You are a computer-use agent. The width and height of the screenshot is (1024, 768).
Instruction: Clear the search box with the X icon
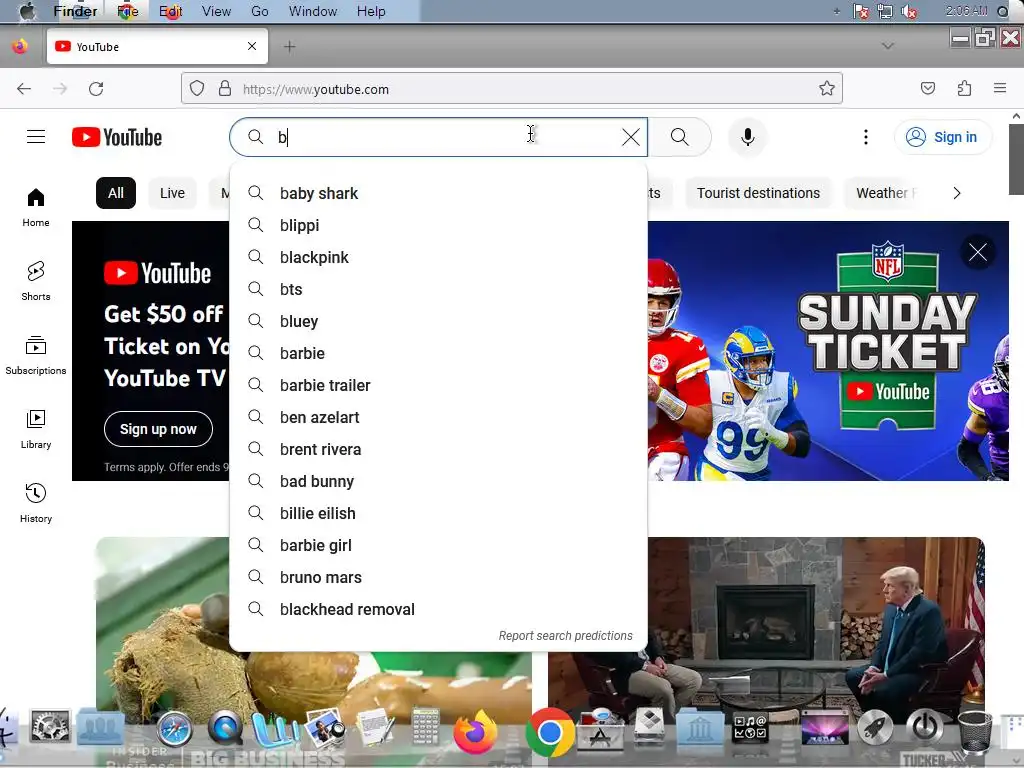click(x=631, y=137)
